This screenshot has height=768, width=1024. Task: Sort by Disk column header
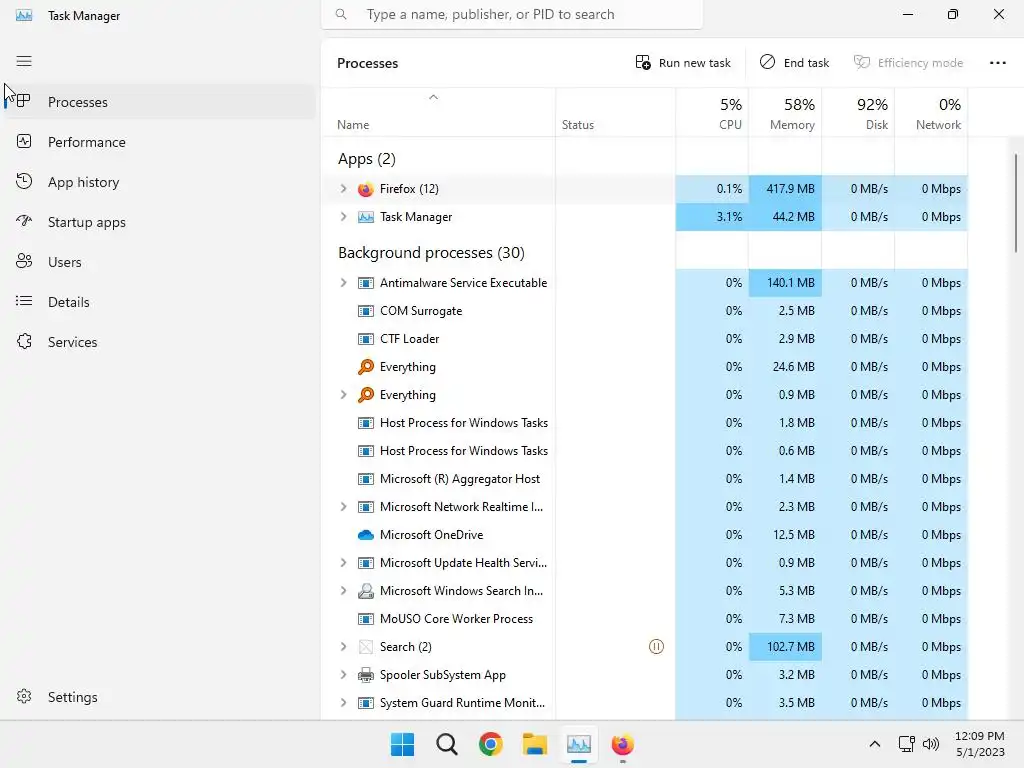858,113
